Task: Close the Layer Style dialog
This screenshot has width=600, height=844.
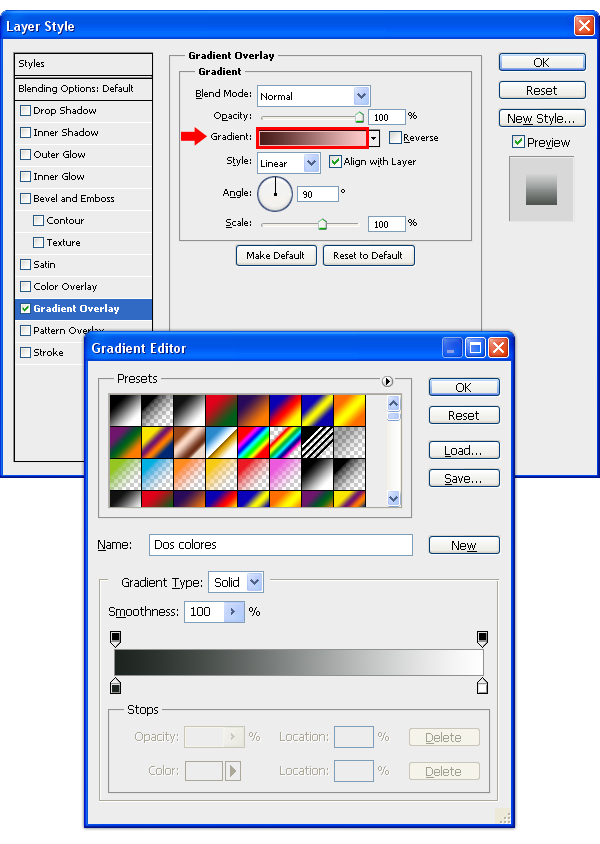Action: point(584,25)
